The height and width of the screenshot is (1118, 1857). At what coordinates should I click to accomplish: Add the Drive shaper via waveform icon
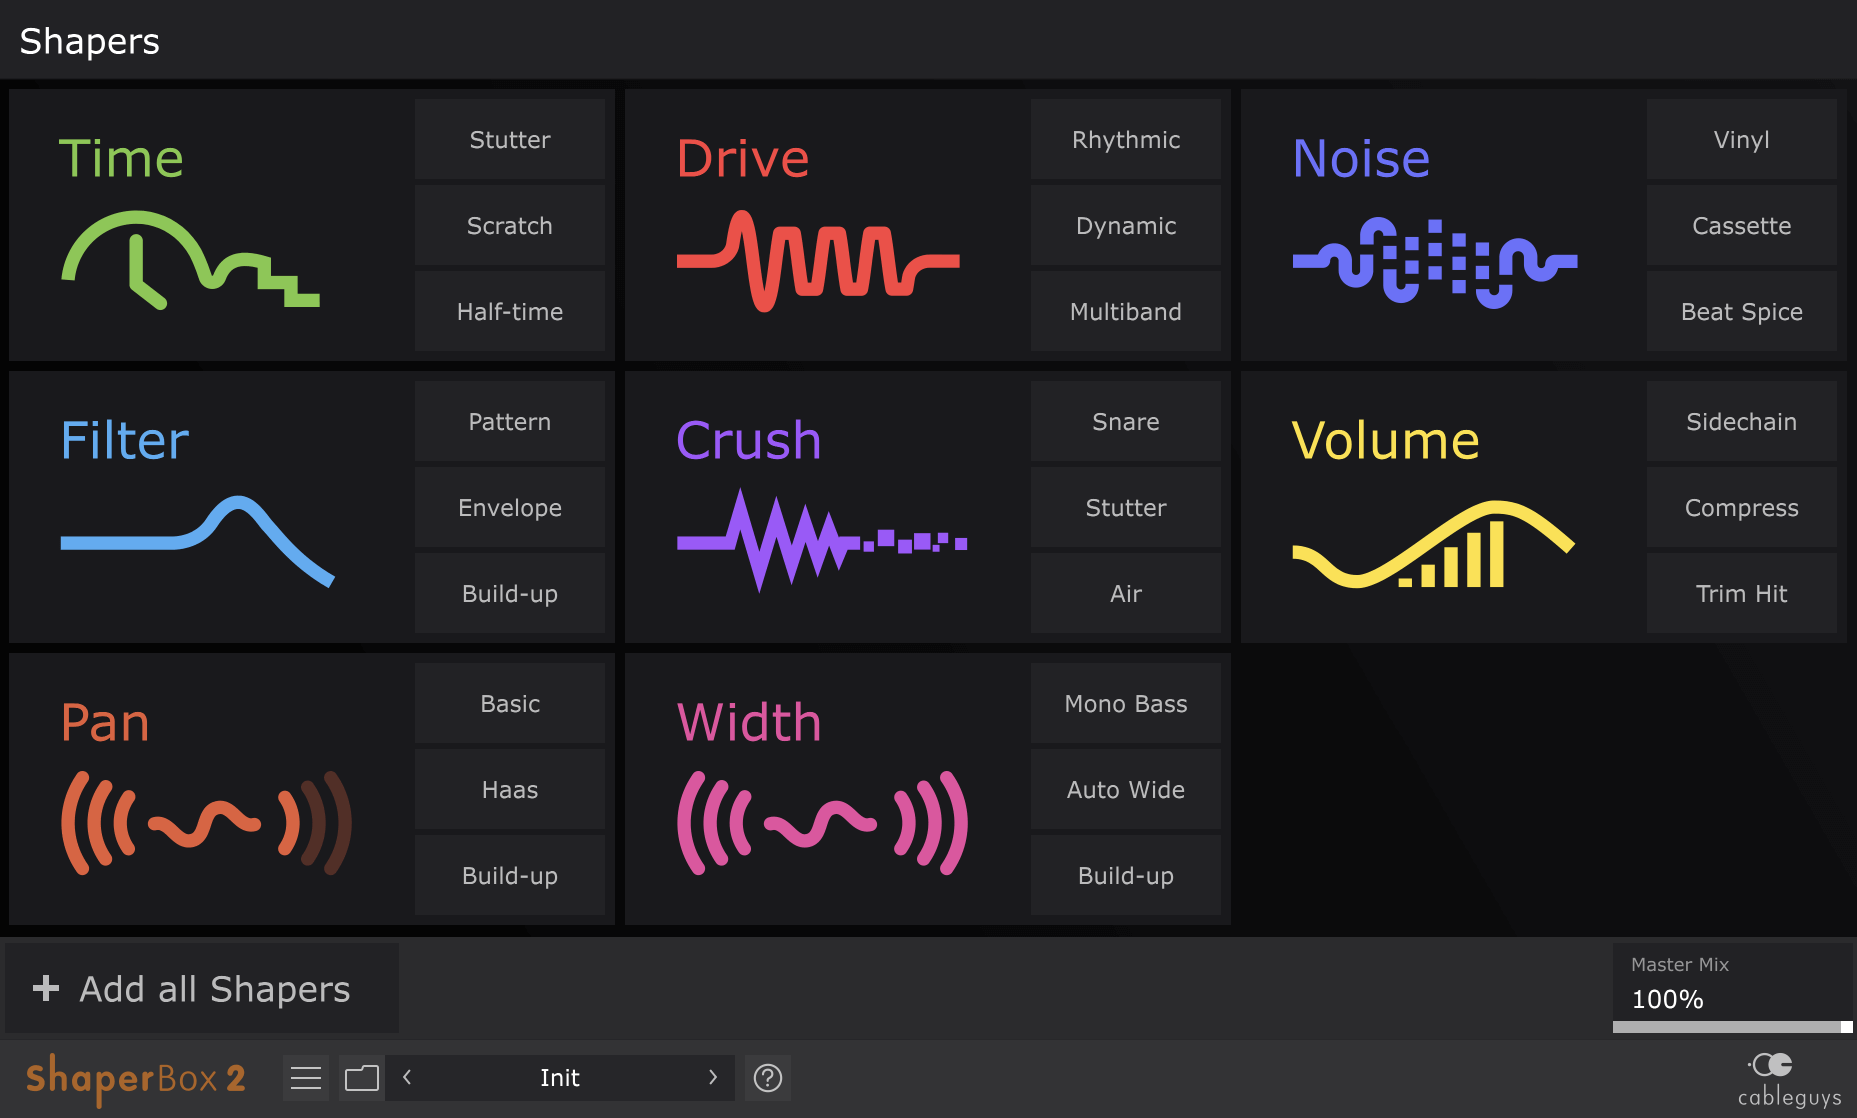click(818, 260)
